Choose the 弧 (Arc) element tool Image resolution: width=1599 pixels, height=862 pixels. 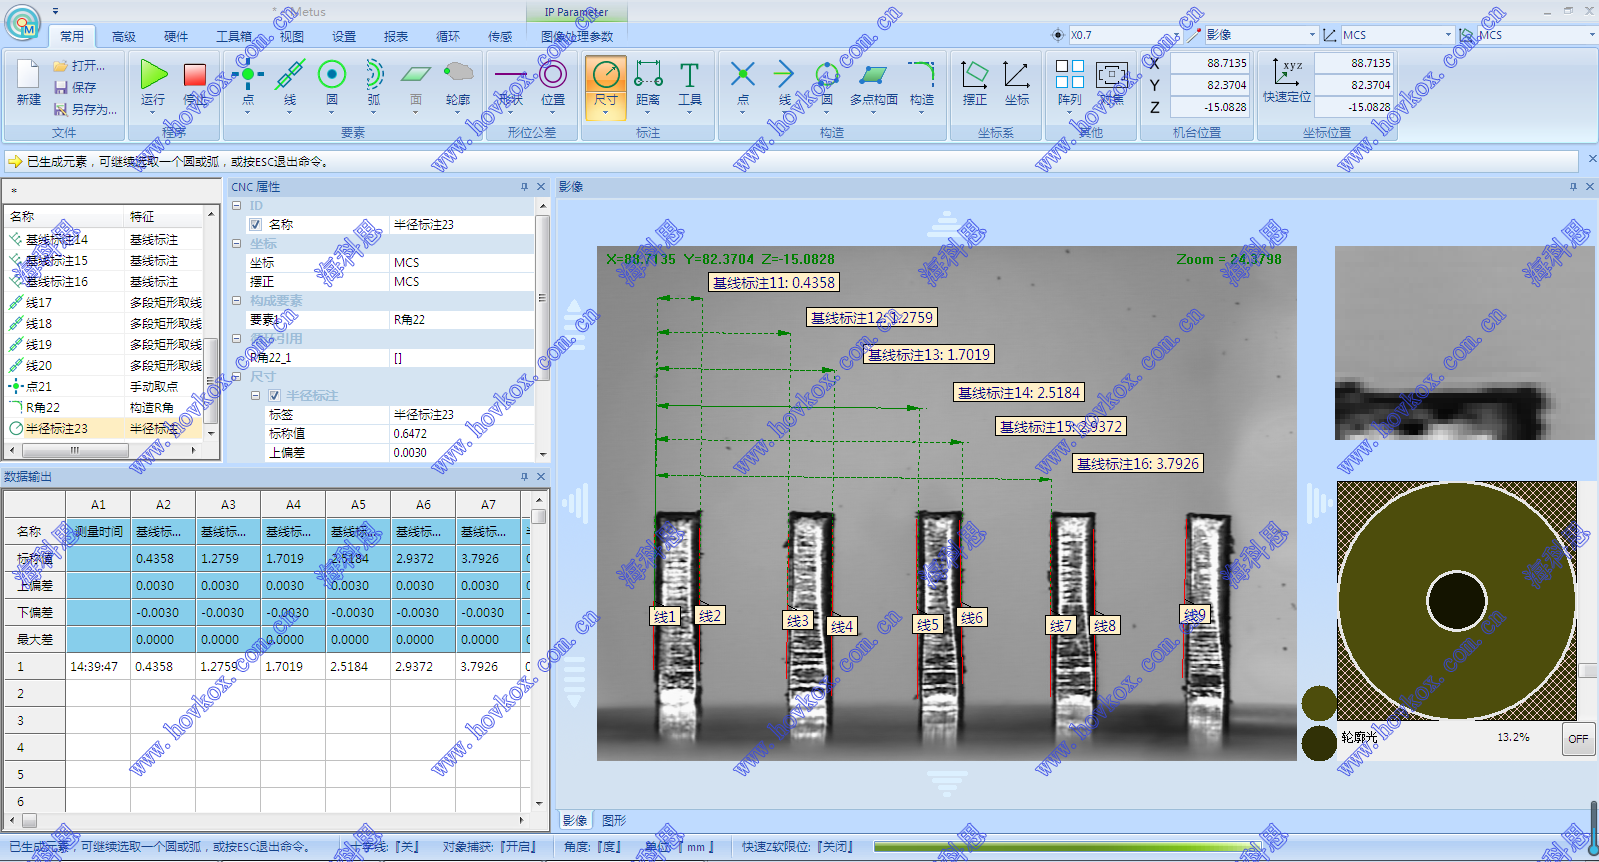click(x=373, y=76)
